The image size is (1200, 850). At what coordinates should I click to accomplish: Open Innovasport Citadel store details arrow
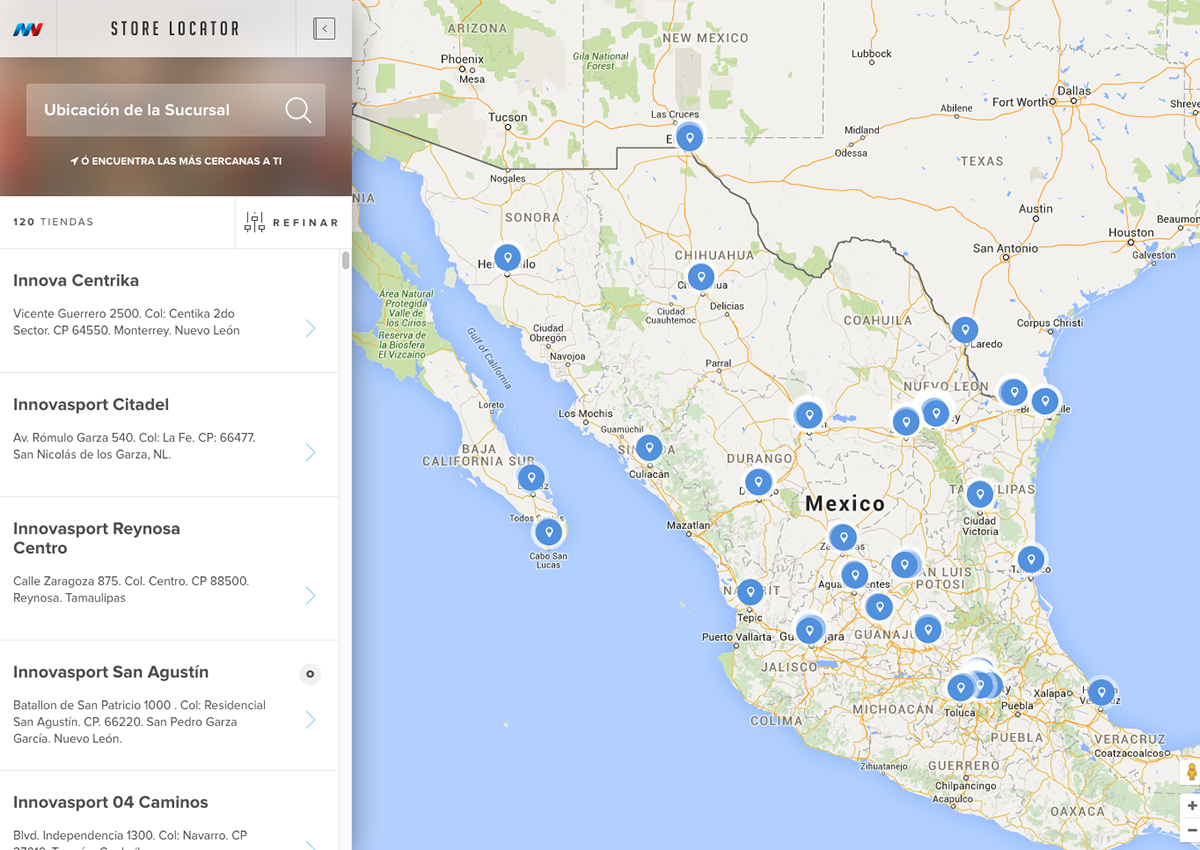point(310,453)
